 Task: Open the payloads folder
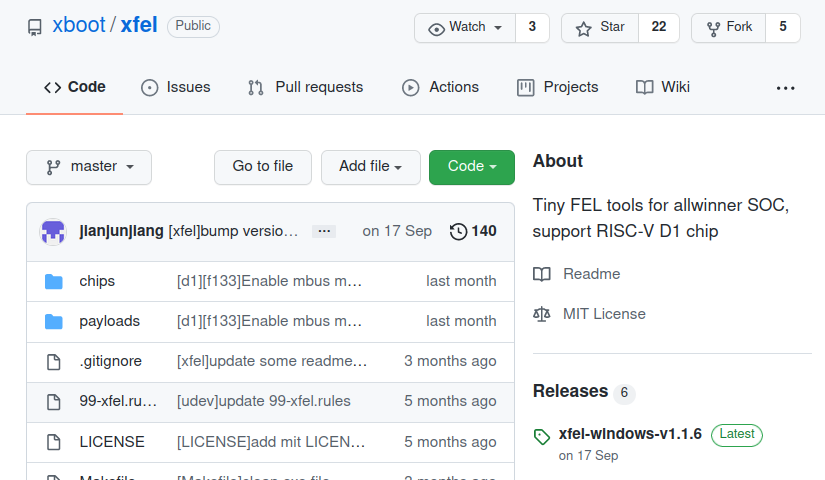click(109, 321)
